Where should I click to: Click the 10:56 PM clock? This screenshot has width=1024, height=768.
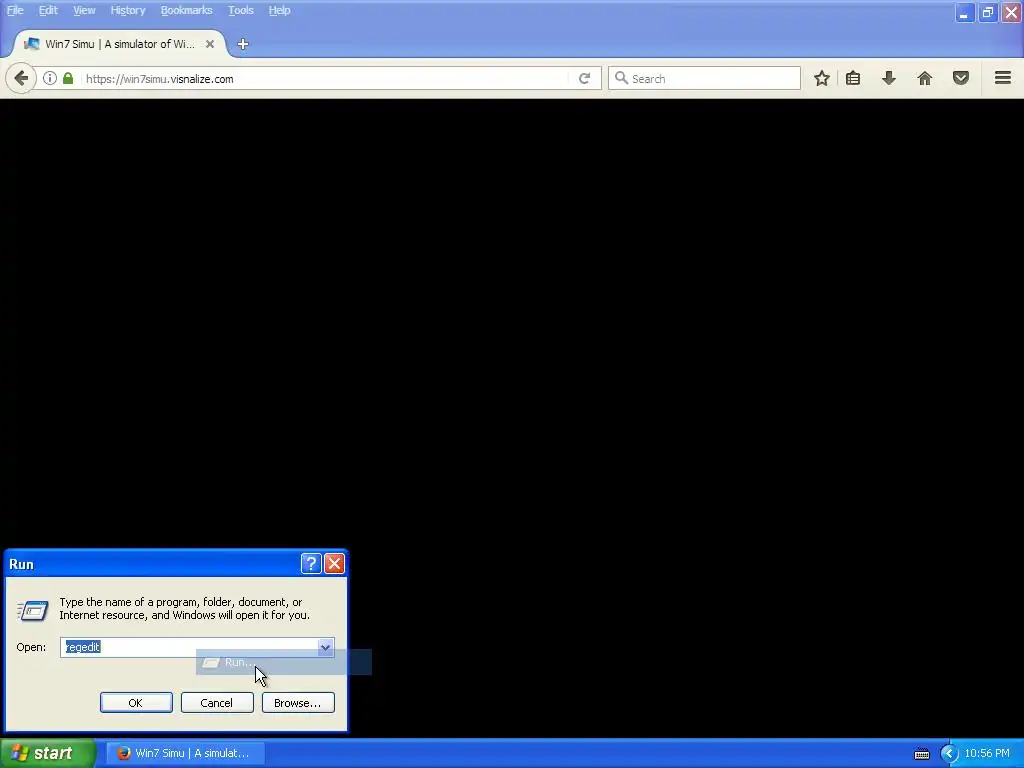987,754
